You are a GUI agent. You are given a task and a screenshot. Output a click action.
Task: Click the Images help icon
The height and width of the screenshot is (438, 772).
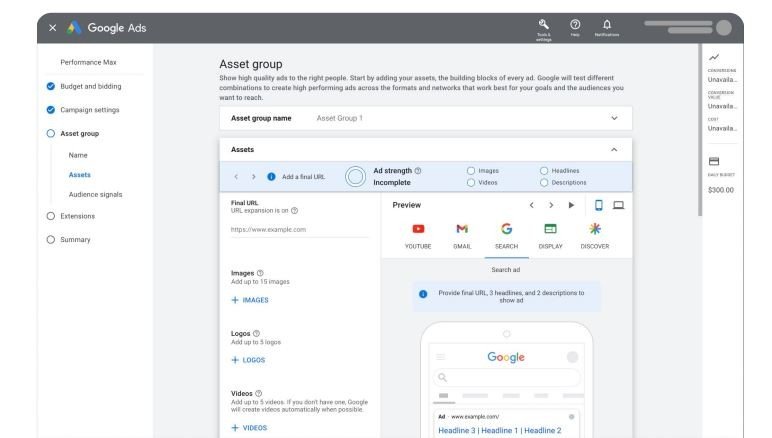tap(260, 273)
